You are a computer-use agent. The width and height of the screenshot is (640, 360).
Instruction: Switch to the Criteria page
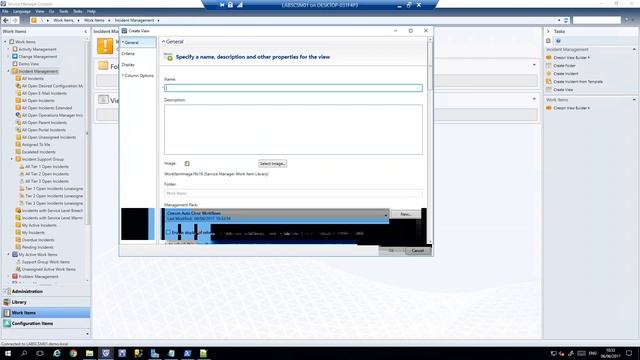128,53
